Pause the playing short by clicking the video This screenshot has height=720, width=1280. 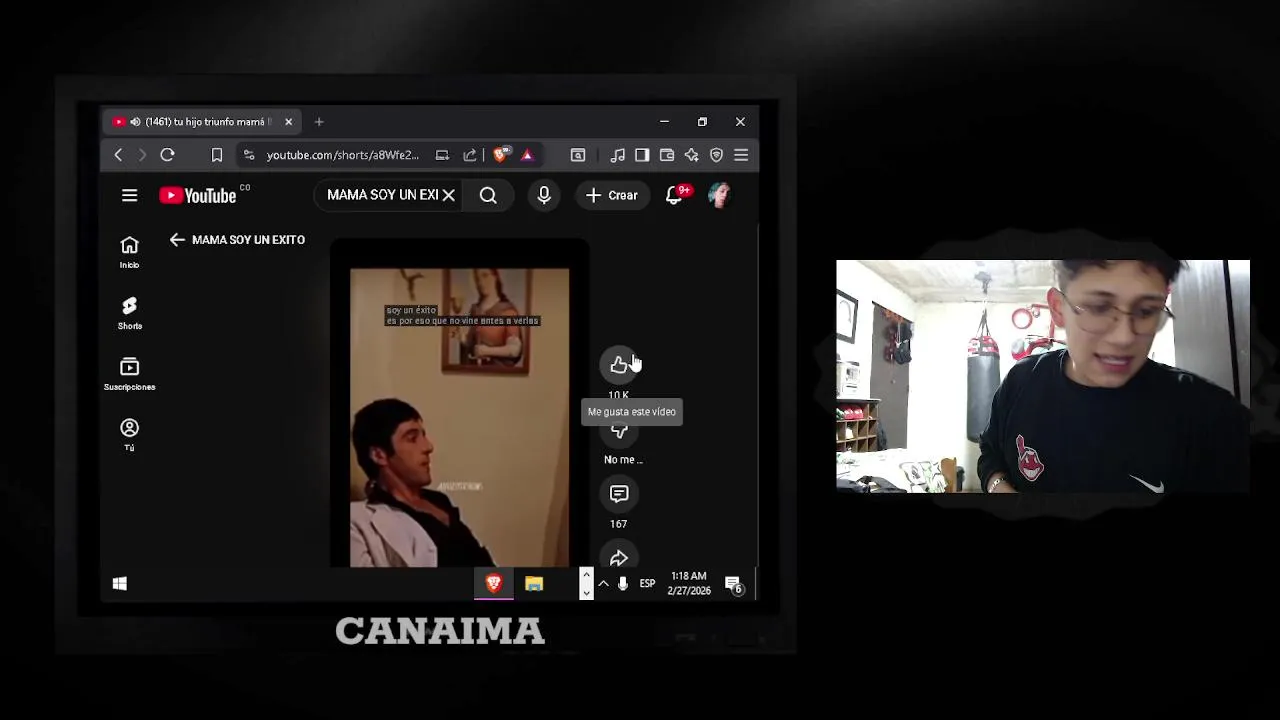pyautogui.click(x=460, y=417)
